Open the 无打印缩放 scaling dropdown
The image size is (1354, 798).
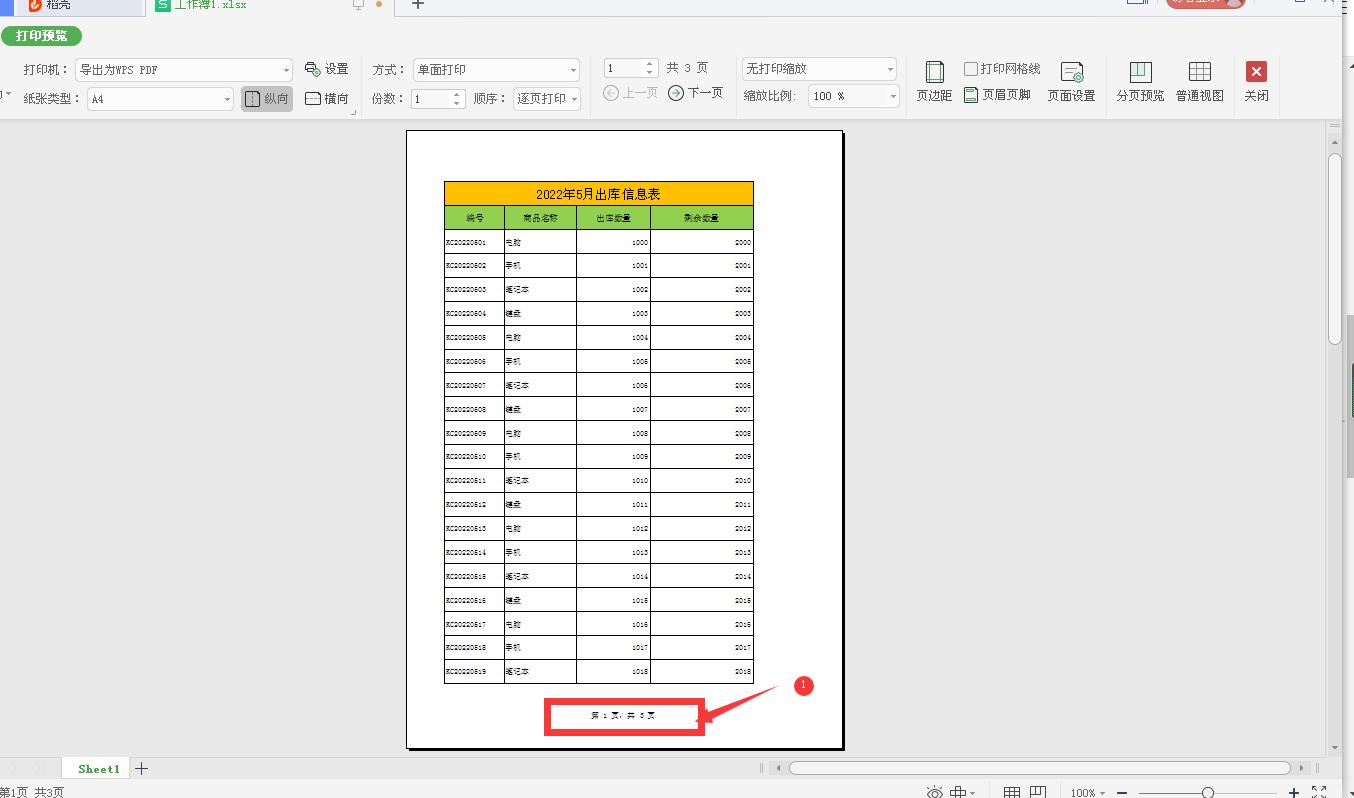[x=818, y=67]
